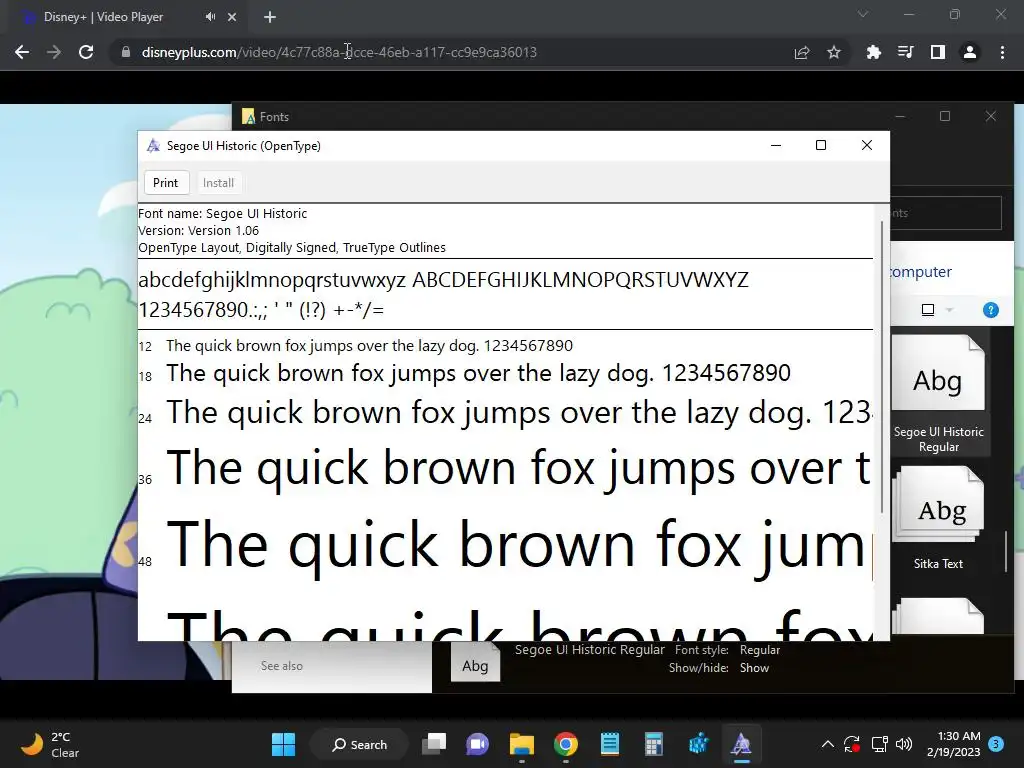
Task: Open volume tray icon
Action: [x=904, y=744]
